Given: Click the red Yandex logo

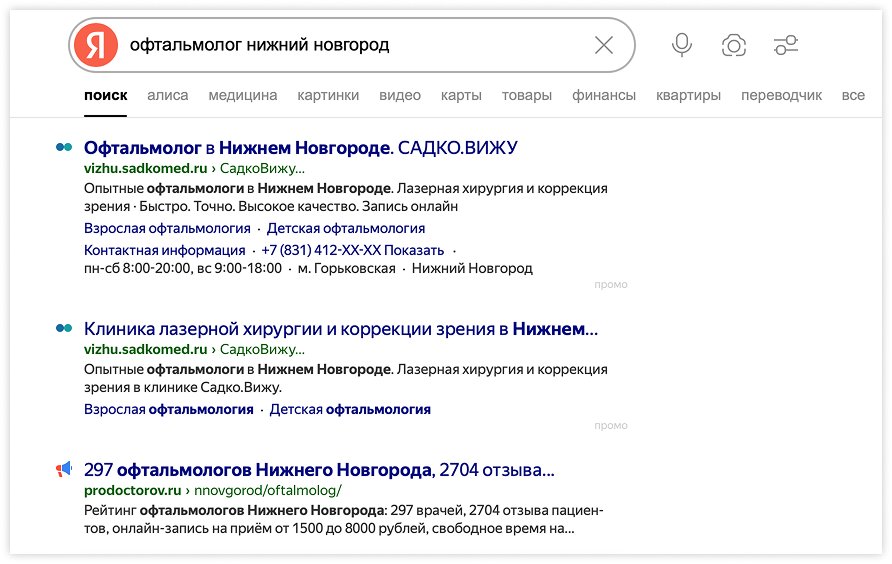Looking at the screenshot, I should (x=96, y=45).
